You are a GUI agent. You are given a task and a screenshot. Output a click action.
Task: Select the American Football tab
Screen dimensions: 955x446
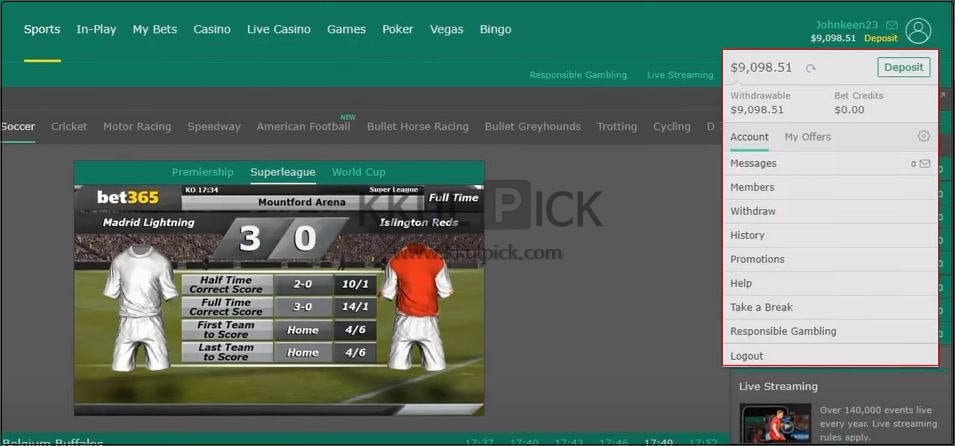pyautogui.click(x=303, y=127)
